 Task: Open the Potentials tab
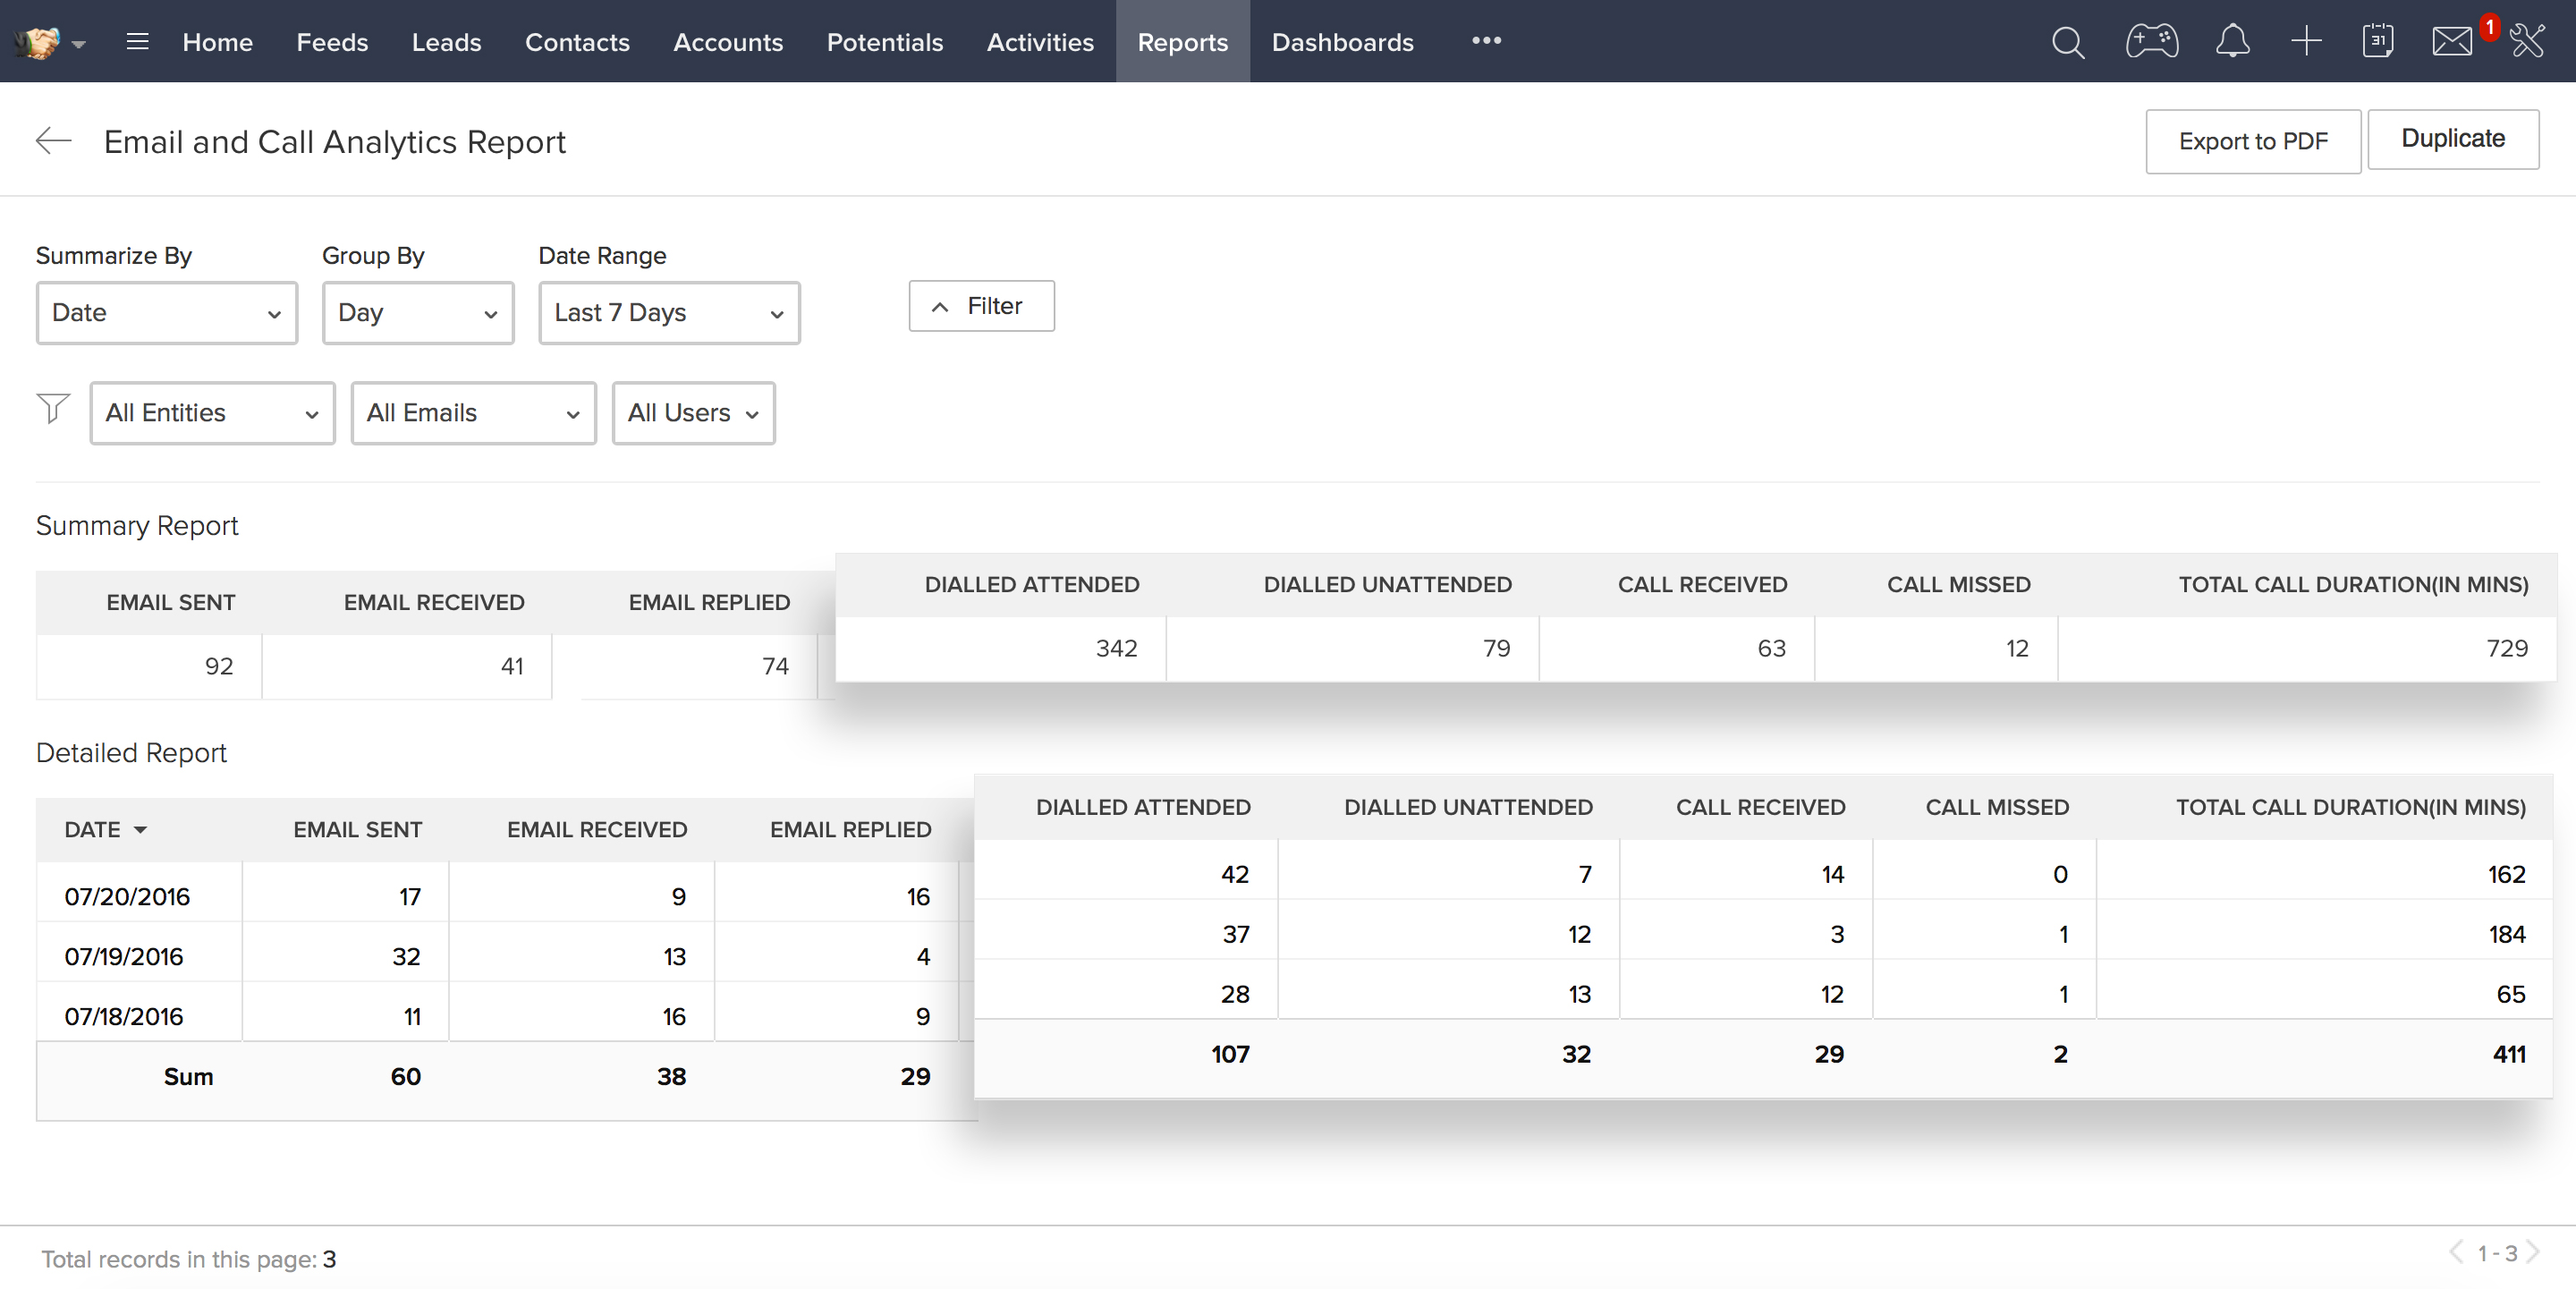884,42
